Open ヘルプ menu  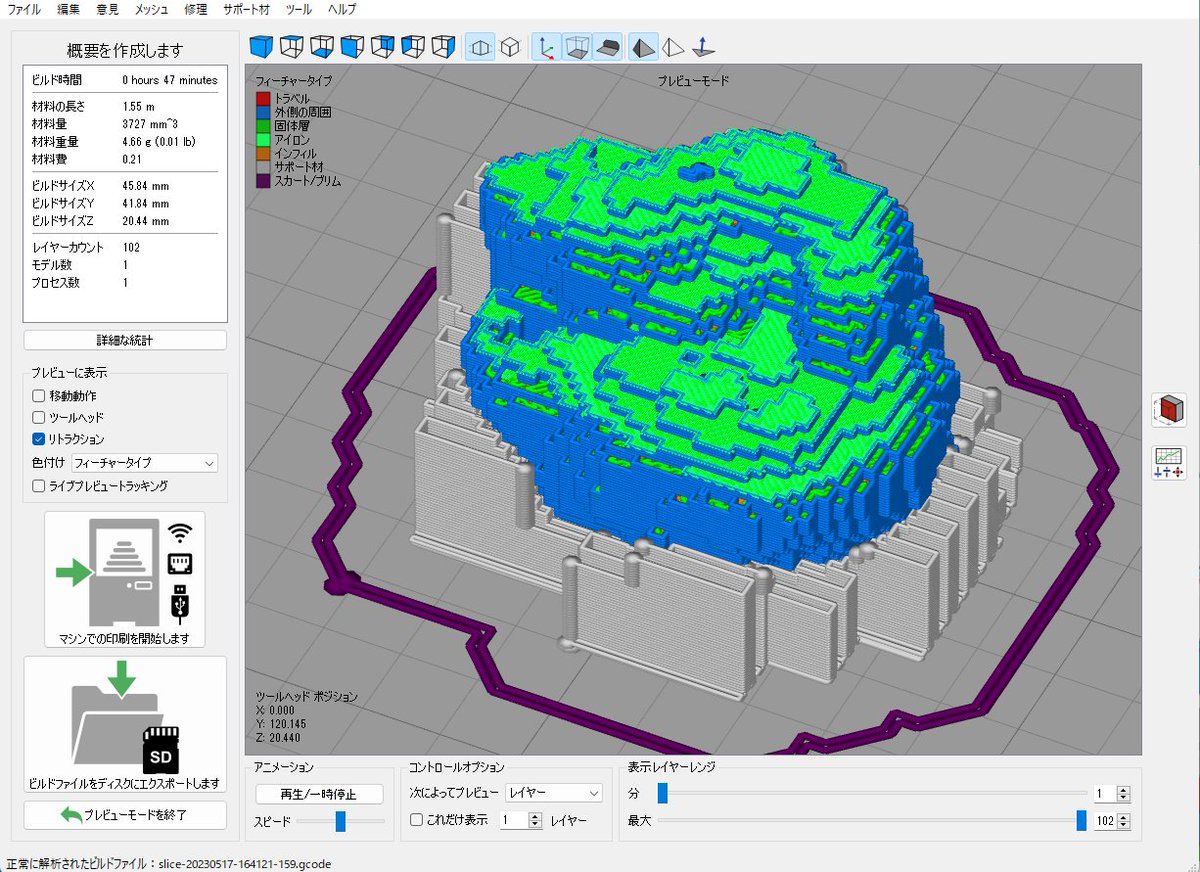[x=342, y=10]
